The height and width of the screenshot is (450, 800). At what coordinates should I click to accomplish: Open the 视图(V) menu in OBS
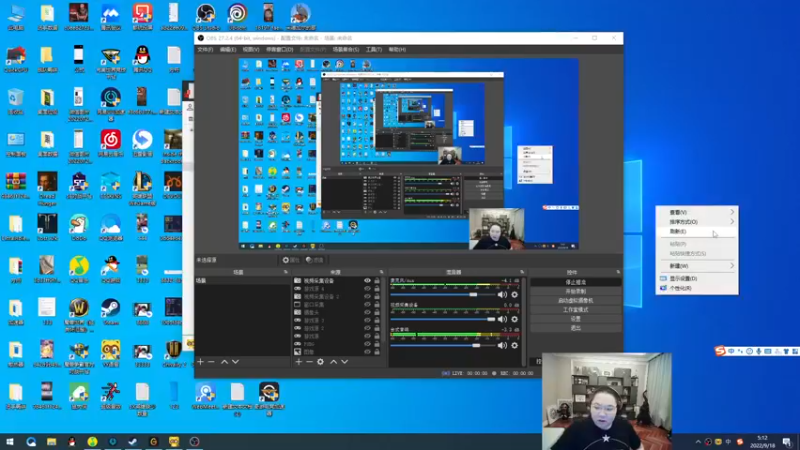(251, 49)
